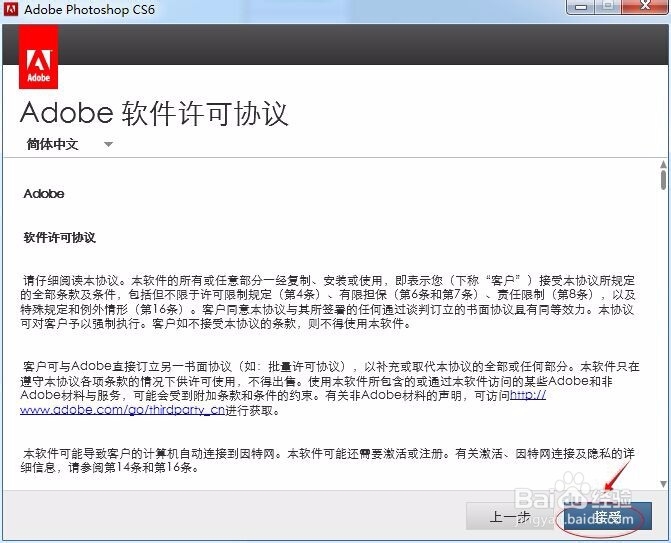The height and width of the screenshot is (543, 671).
Task: Minimize the installer window
Action: point(581,7)
